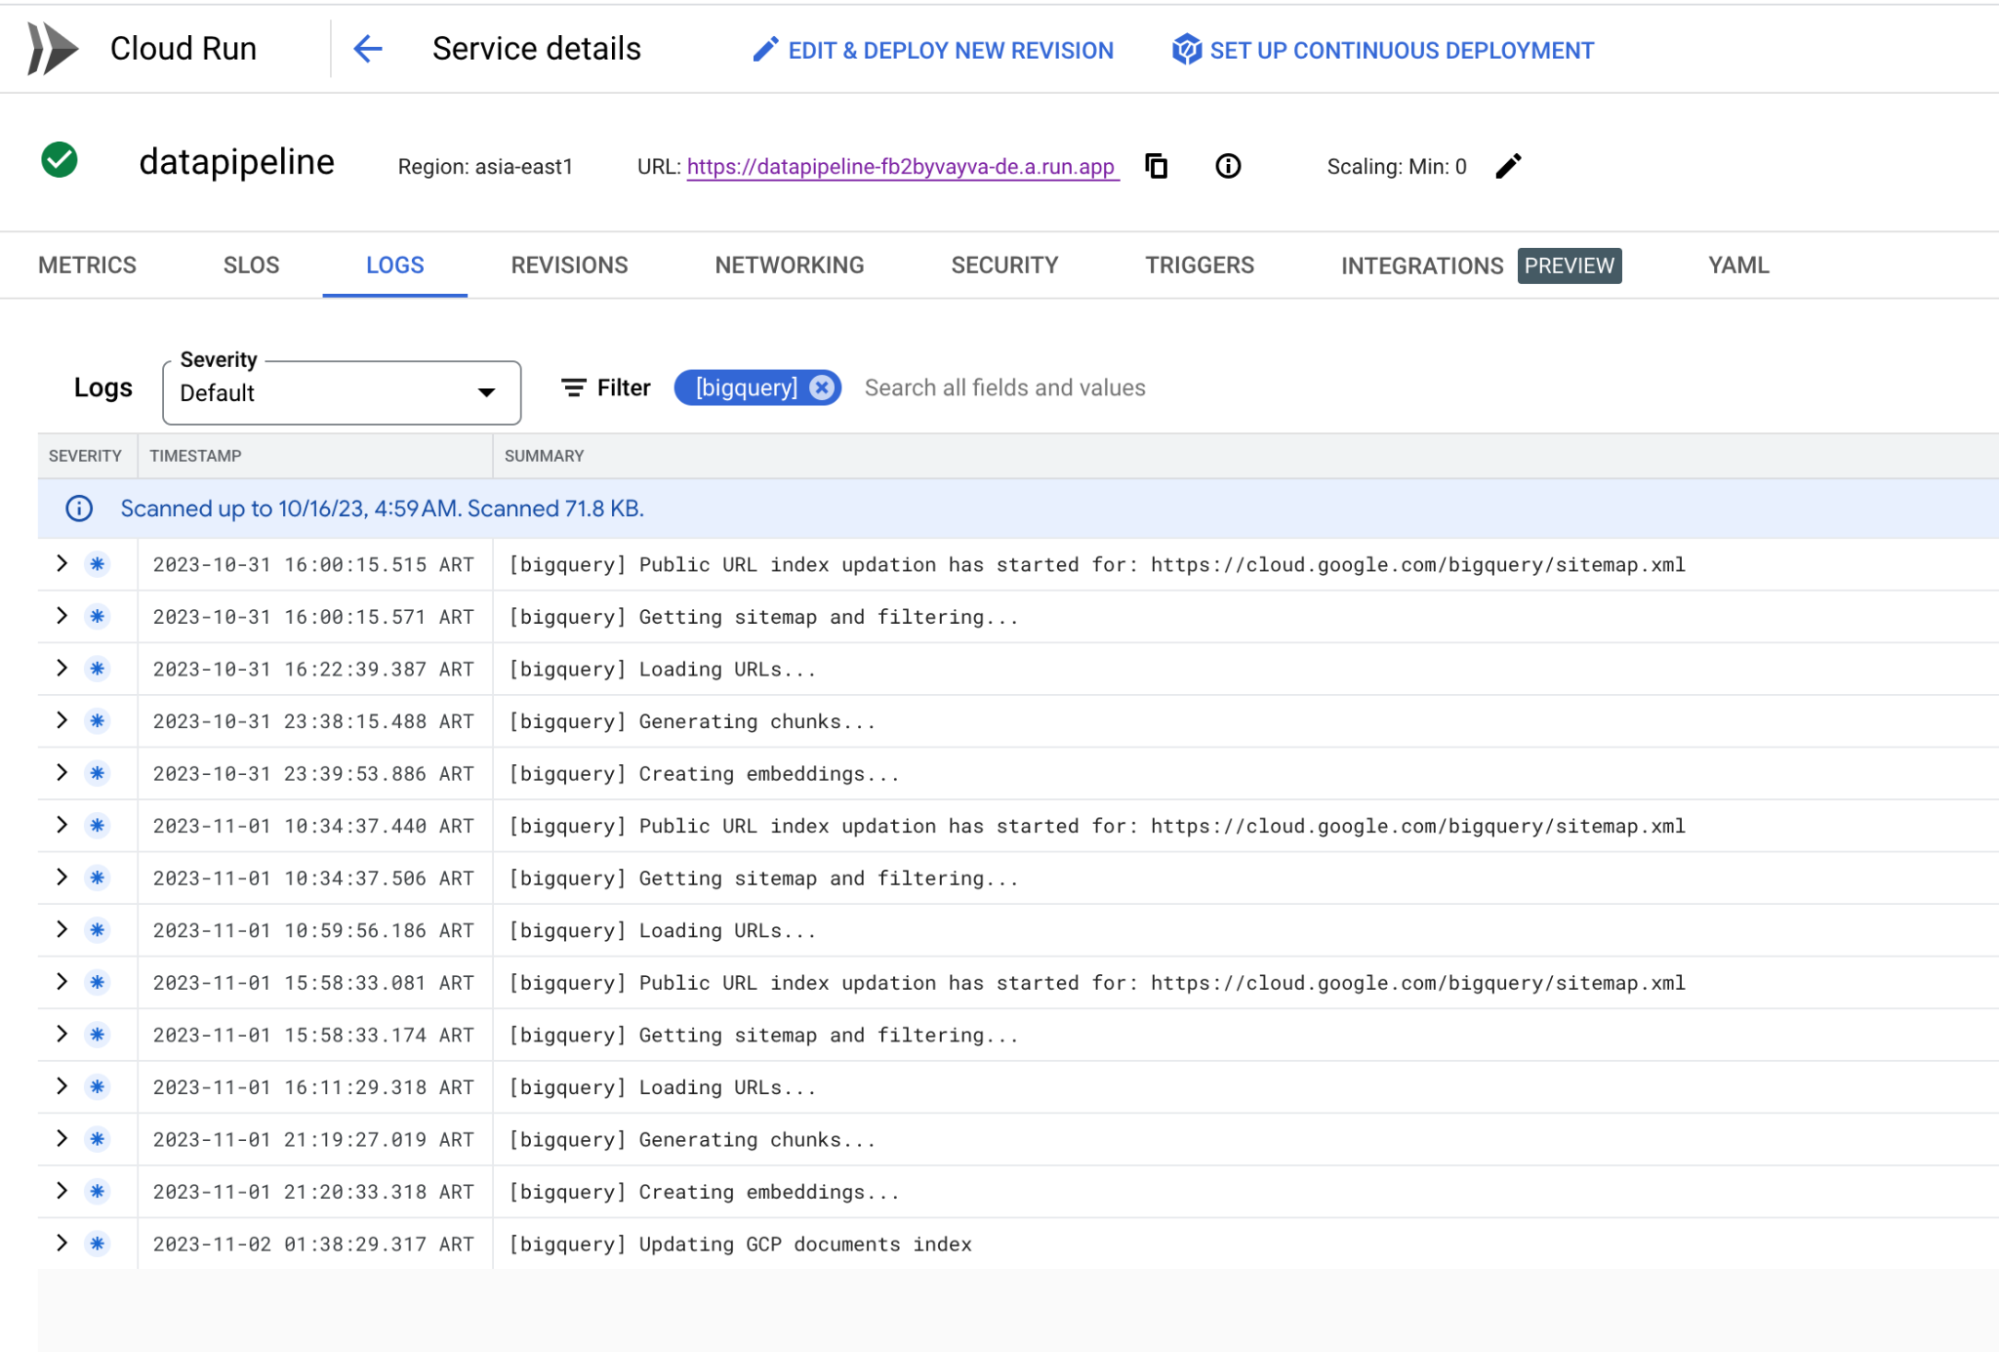Expand the 2023-11-01 10:34:37.506 log entry
The width and height of the screenshot is (1999, 1352).
pos(62,877)
